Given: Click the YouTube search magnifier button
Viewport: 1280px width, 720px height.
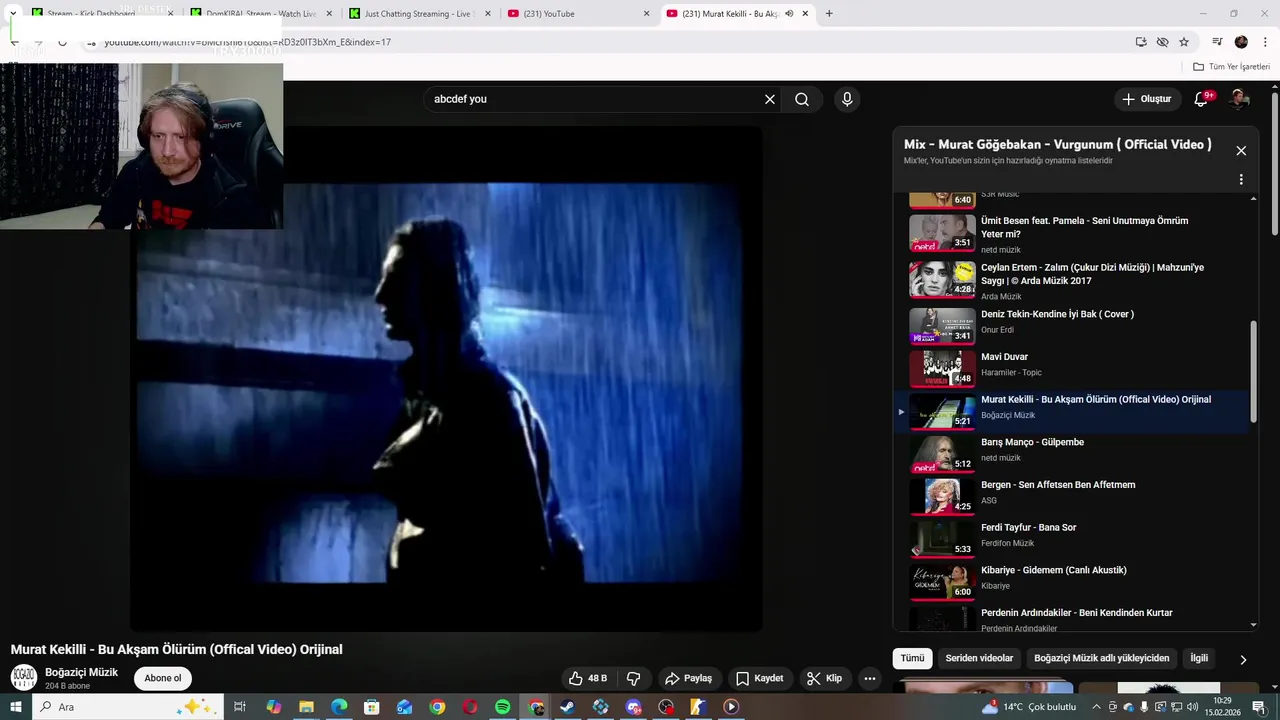Looking at the screenshot, I should [x=802, y=99].
